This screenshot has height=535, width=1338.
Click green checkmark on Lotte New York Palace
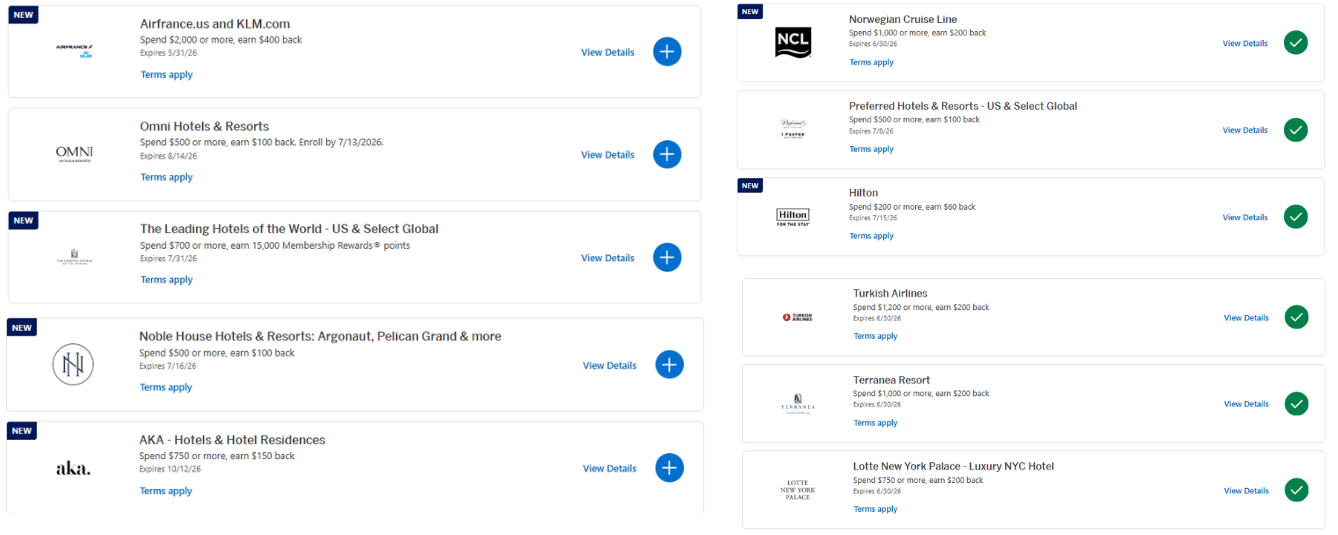[x=1297, y=490]
